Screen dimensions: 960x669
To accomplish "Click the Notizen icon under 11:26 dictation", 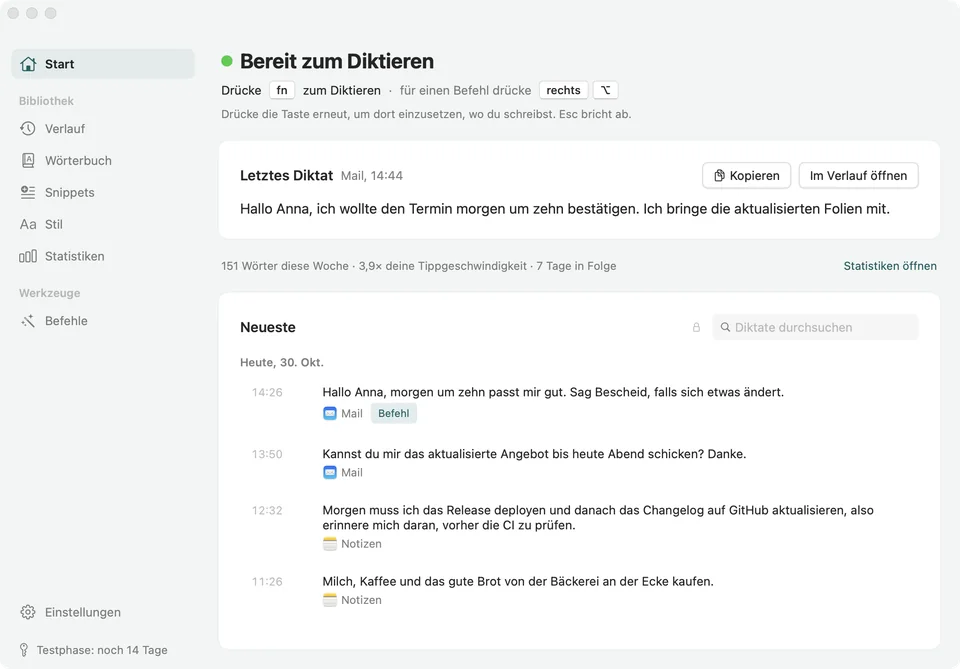I will (x=330, y=600).
